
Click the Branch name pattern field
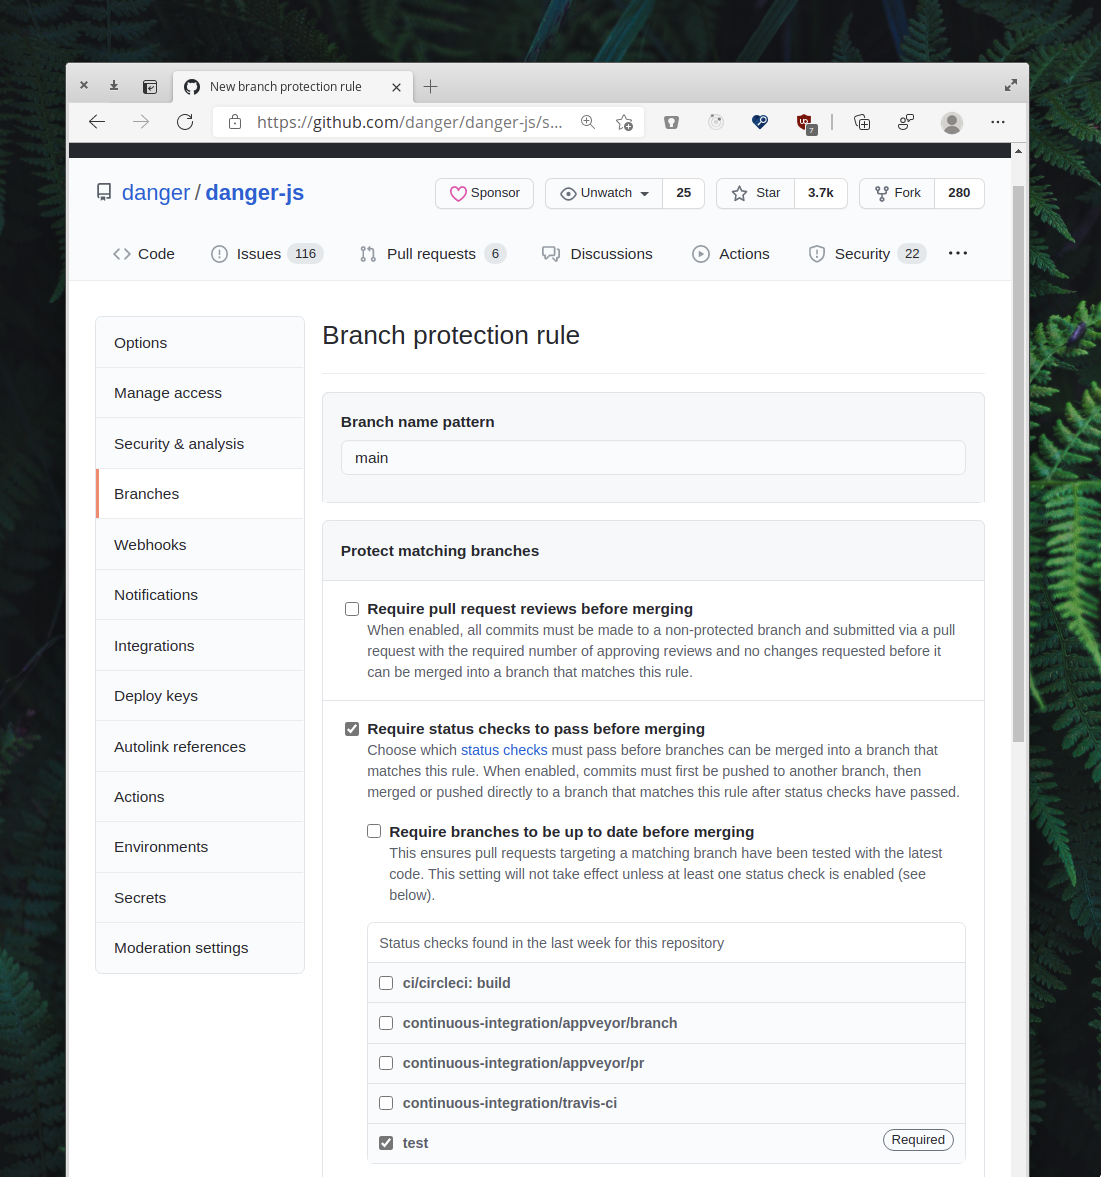click(x=653, y=458)
